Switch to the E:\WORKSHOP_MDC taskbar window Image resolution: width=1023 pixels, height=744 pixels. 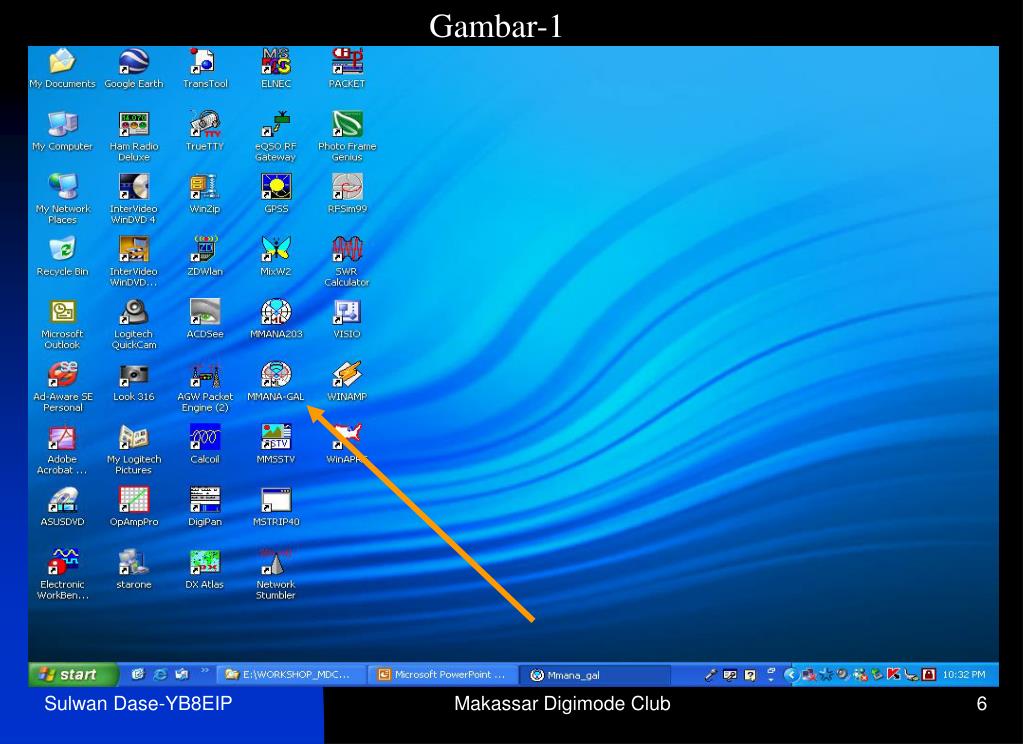290,675
